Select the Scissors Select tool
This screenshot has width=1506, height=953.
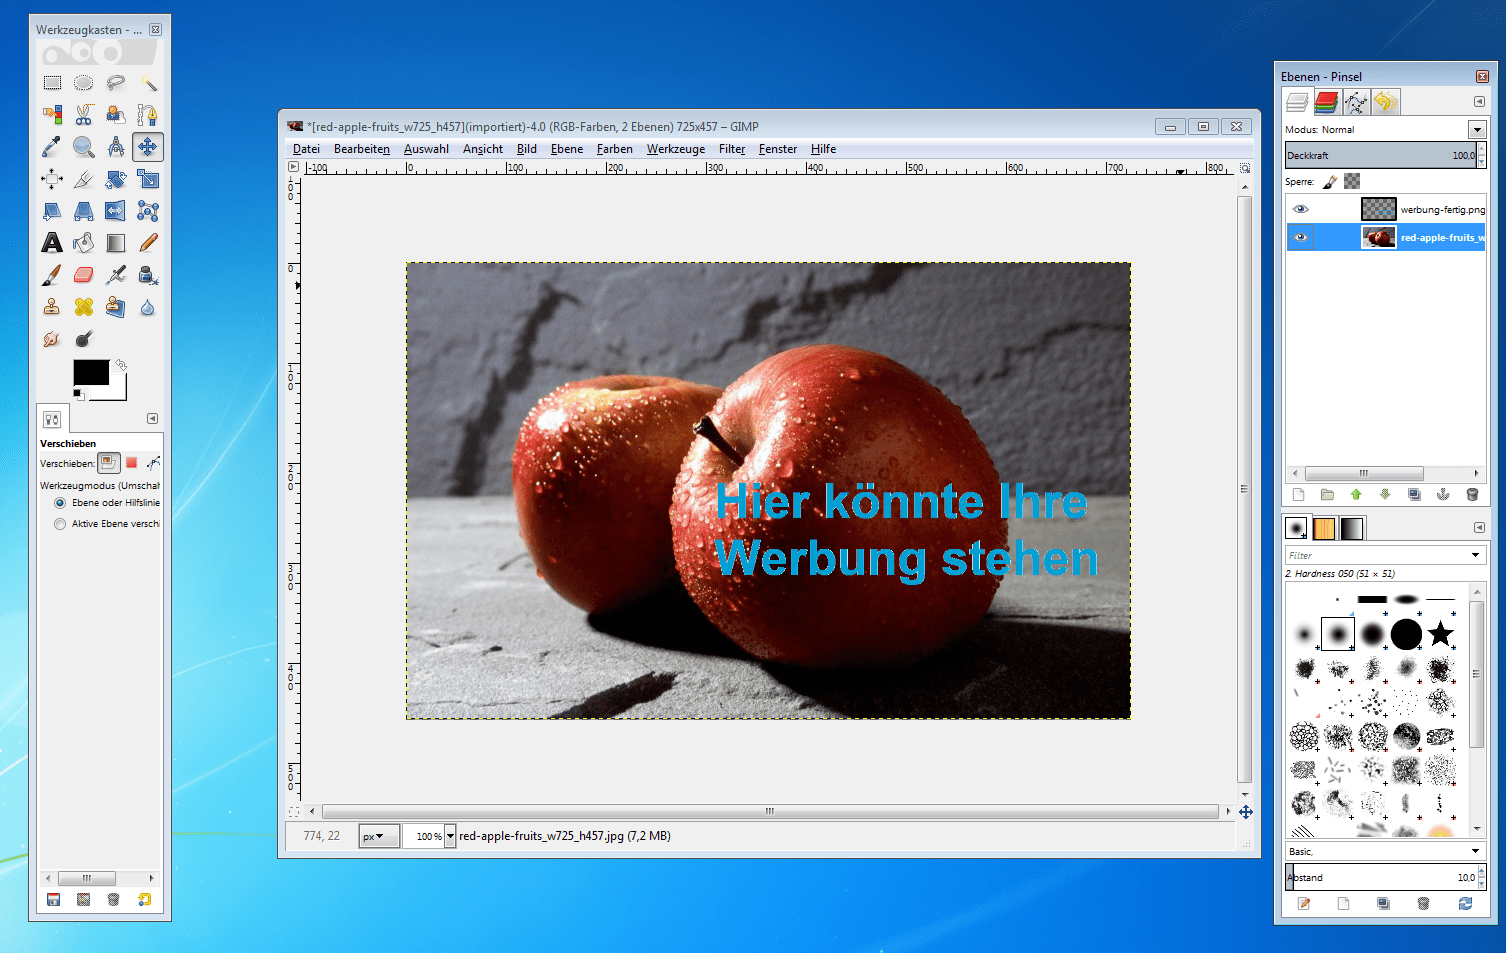pyautogui.click(x=83, y=113)
